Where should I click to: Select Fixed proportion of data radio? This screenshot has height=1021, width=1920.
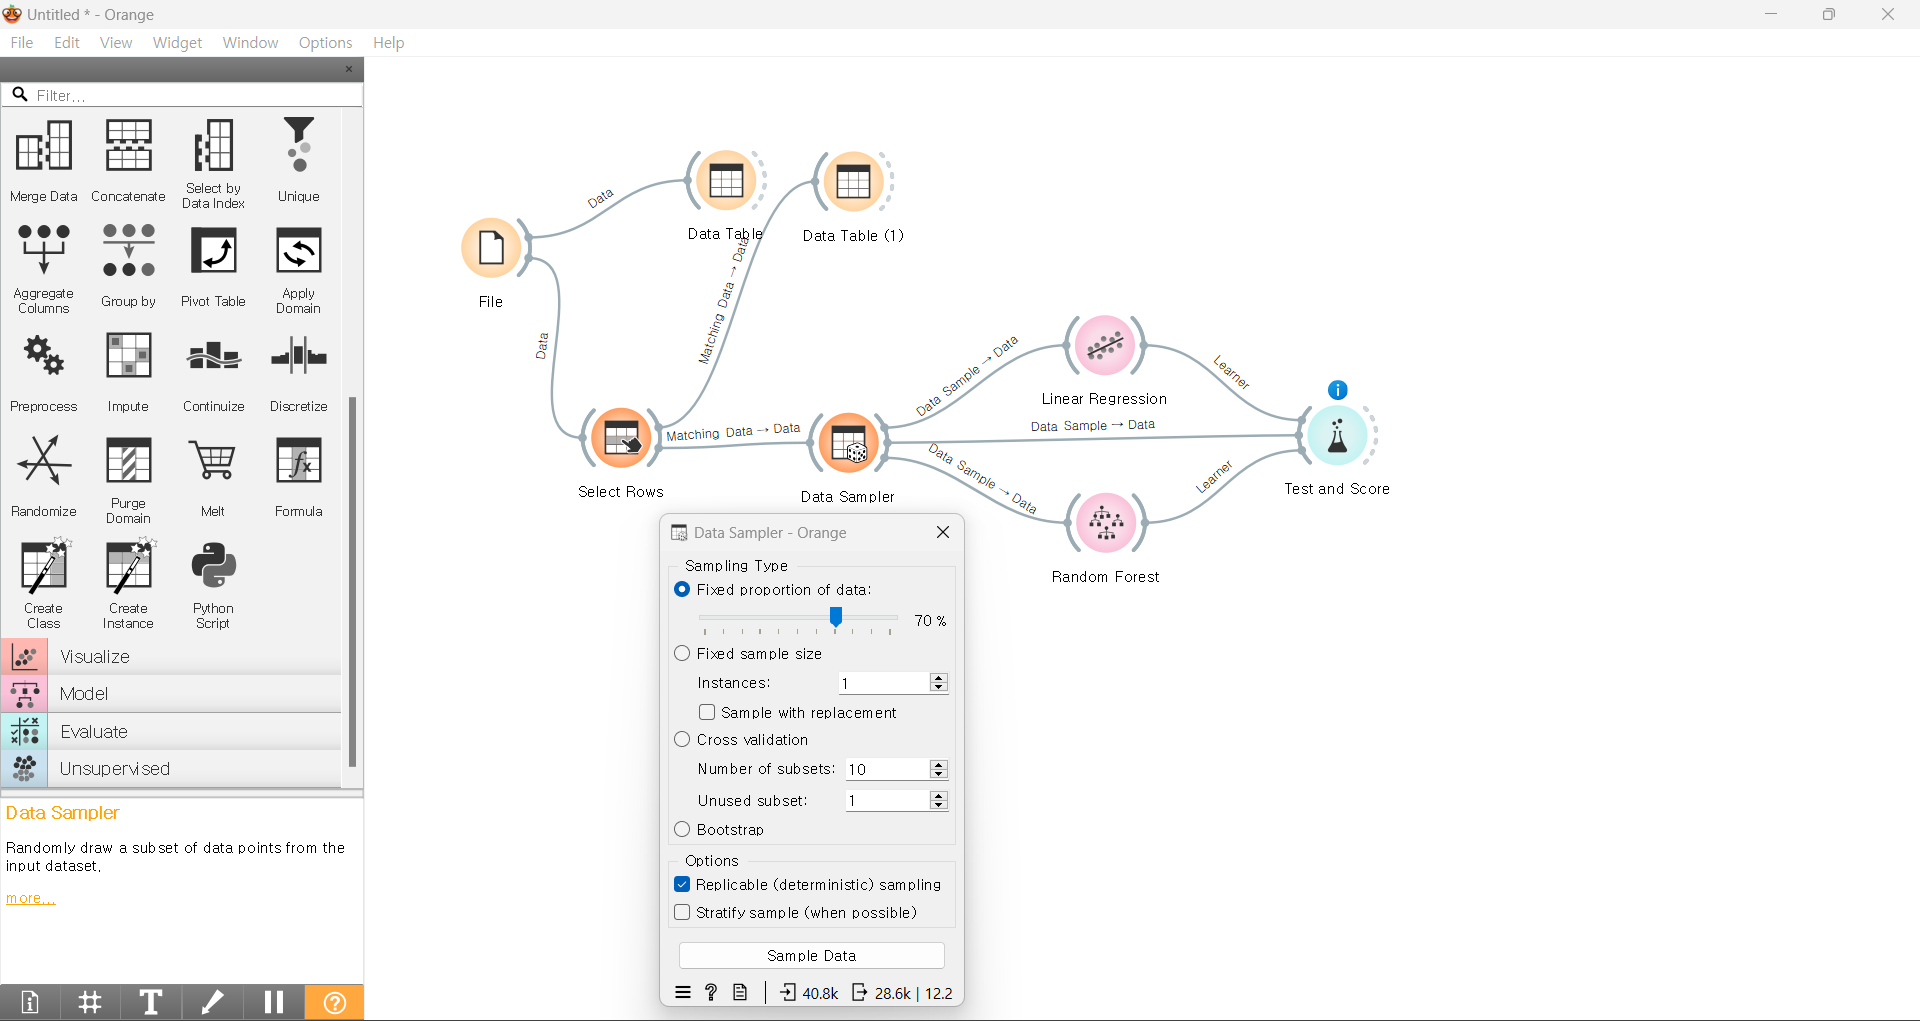point(682,590)
